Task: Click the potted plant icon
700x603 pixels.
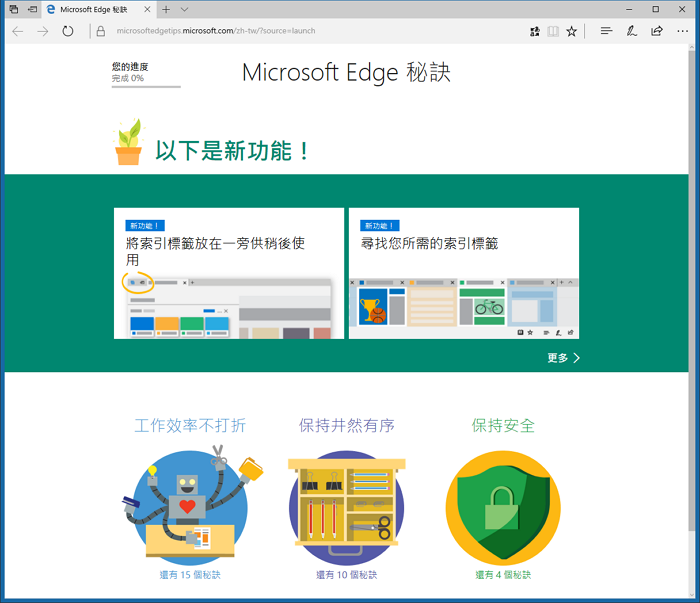Action: point(129,141)
